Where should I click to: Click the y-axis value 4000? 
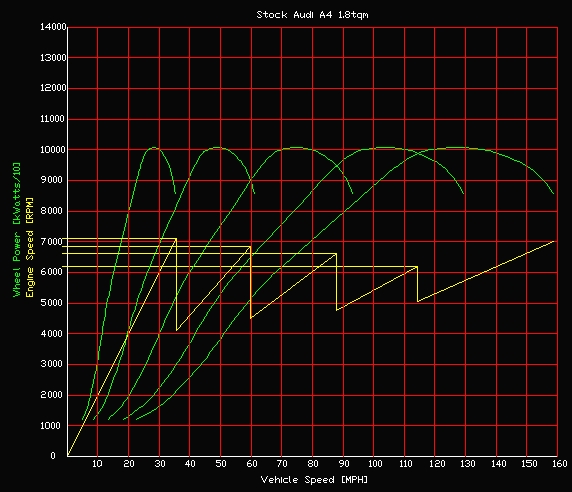[51, 334]
